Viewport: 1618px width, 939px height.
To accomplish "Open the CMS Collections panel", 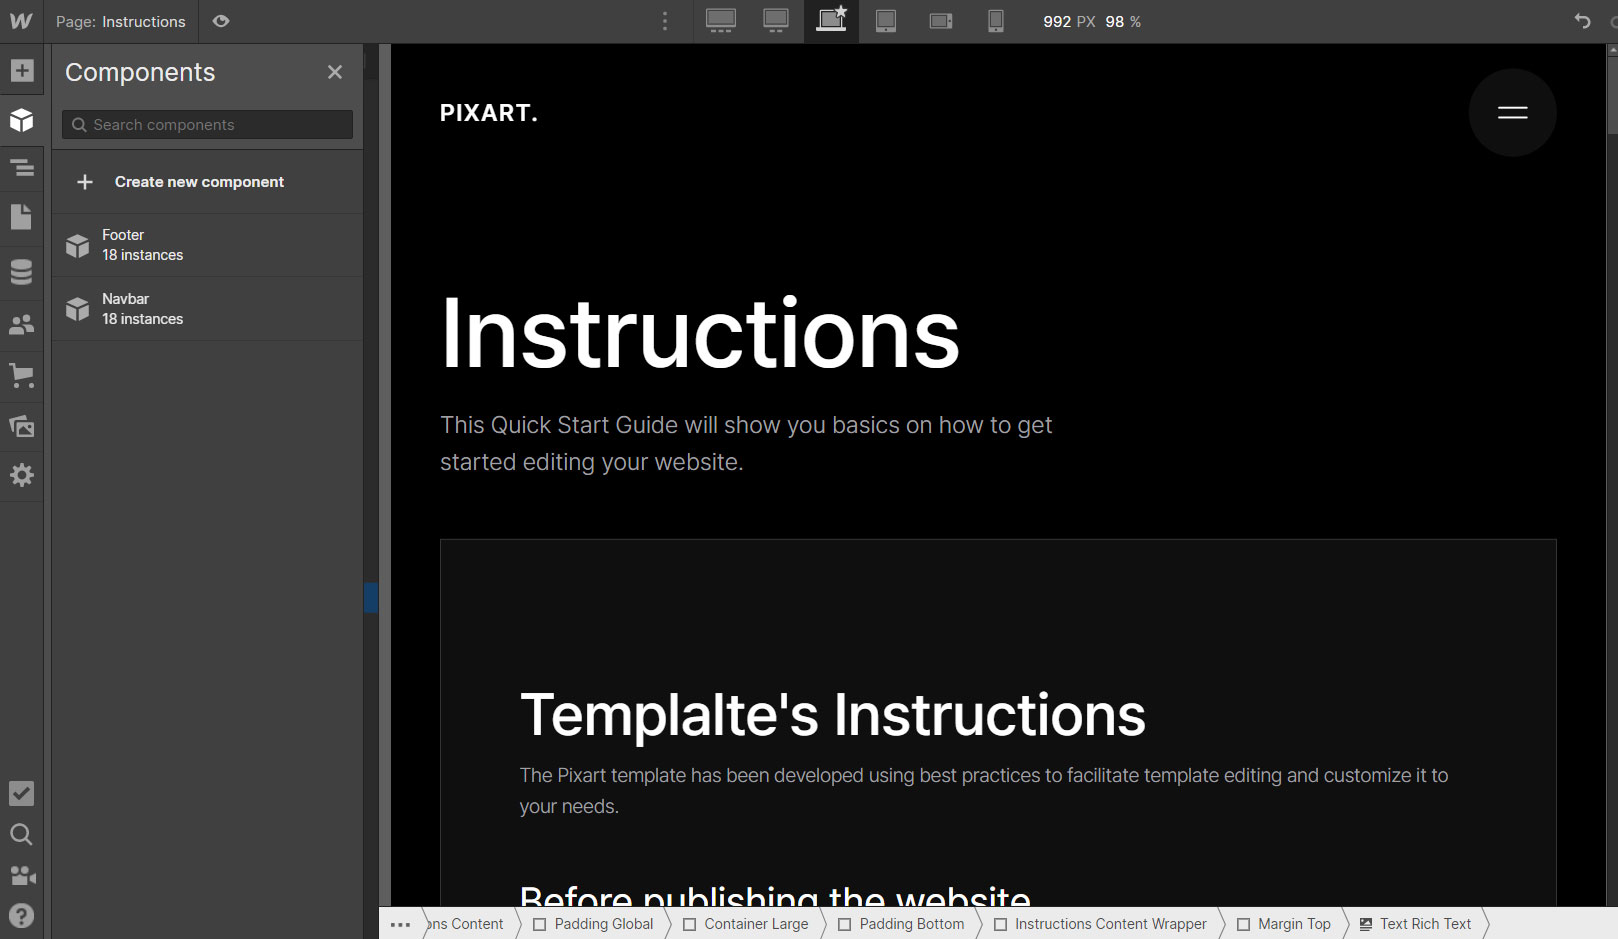I will coord(22,271).
